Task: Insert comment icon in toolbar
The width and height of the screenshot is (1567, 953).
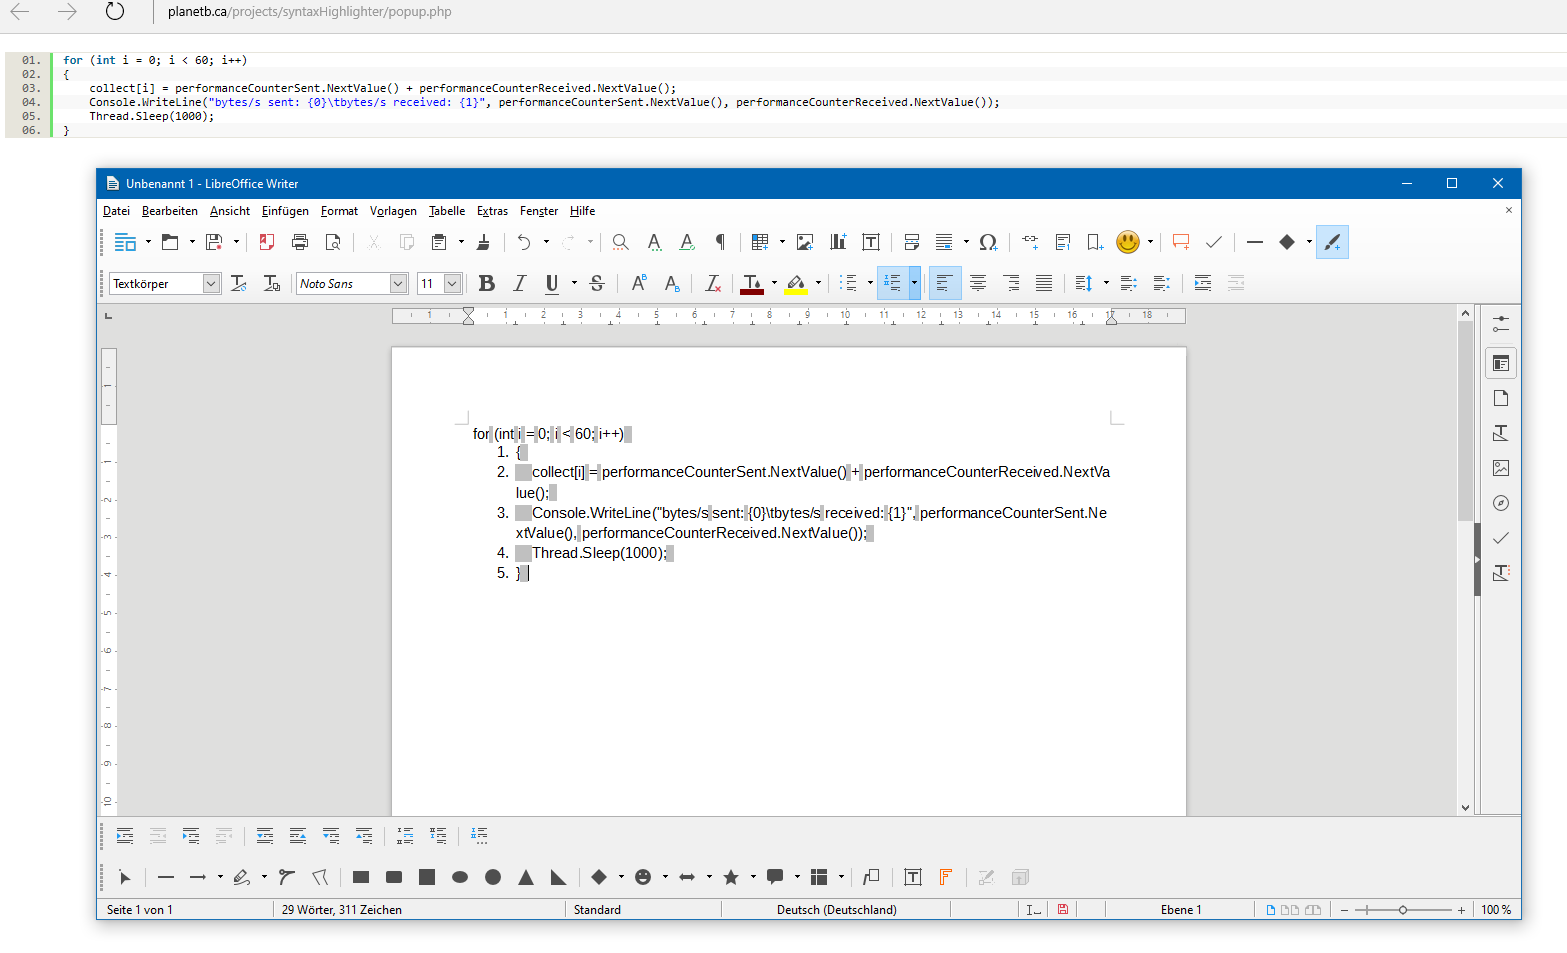Action: pos(1181,242)
